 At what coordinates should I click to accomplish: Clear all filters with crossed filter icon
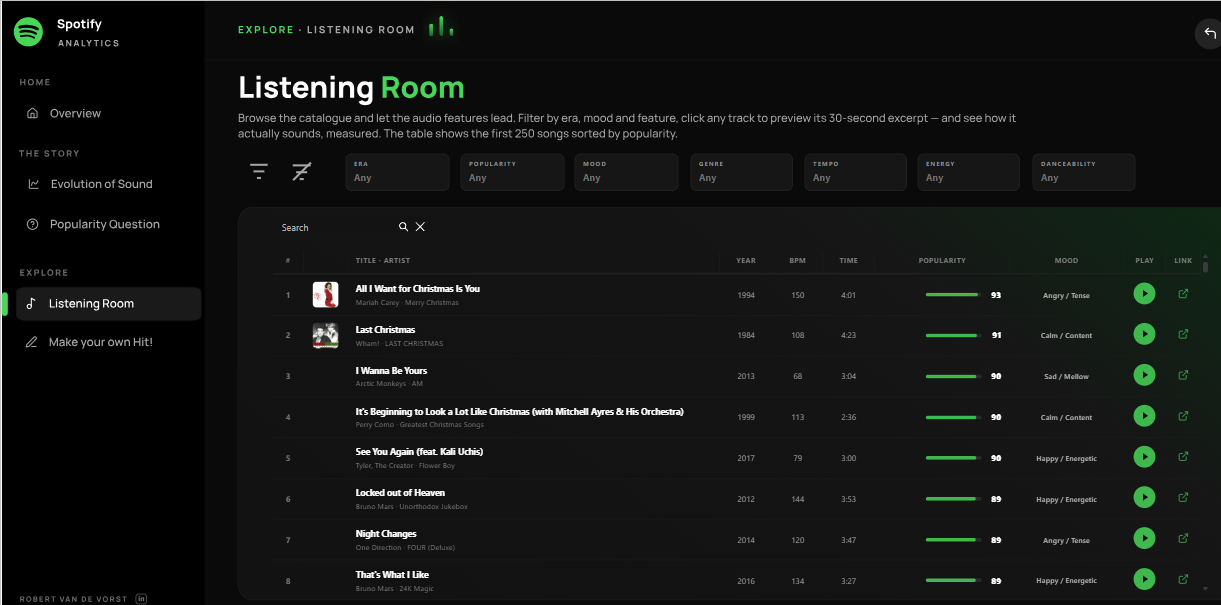tap(301, 172)
